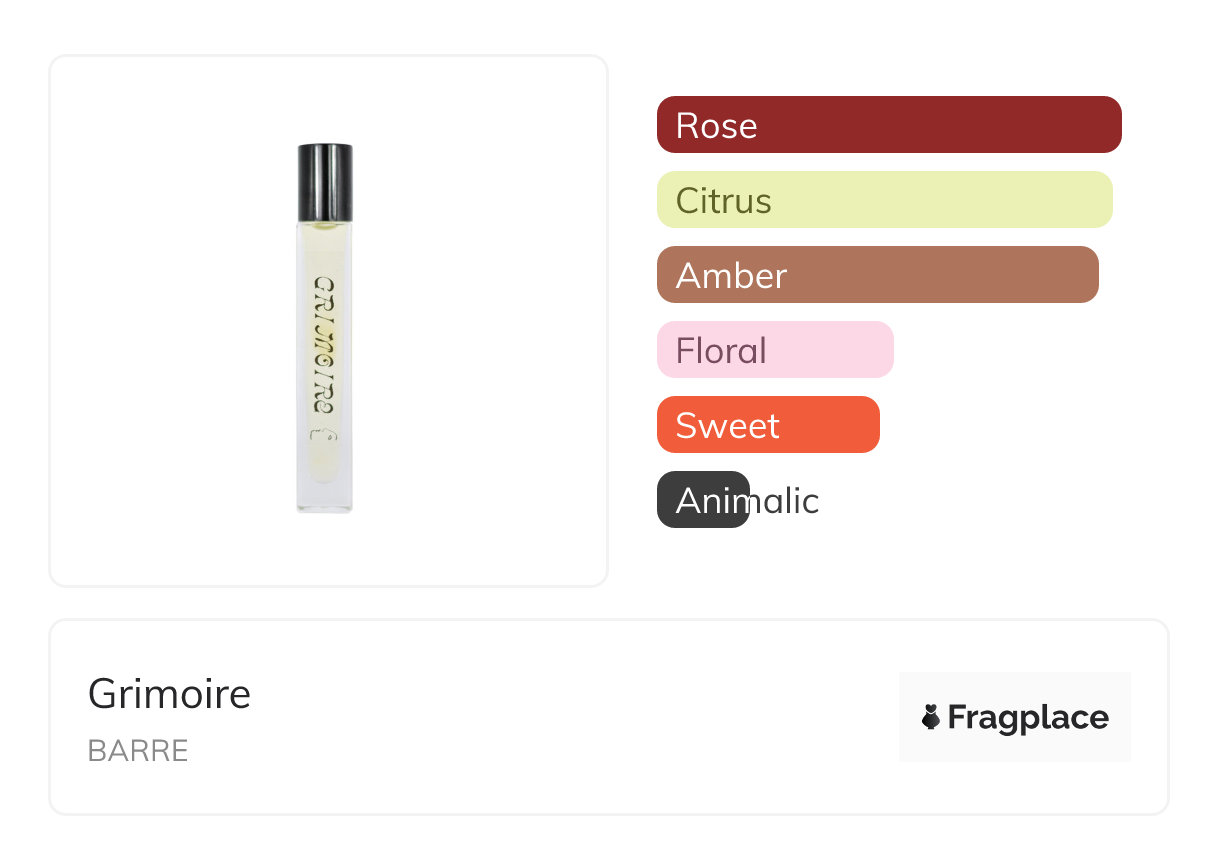Click the light gray Fragplace logo badge
The height and width of the screenshot is (864, 1218).
(x=1014, y=690)
